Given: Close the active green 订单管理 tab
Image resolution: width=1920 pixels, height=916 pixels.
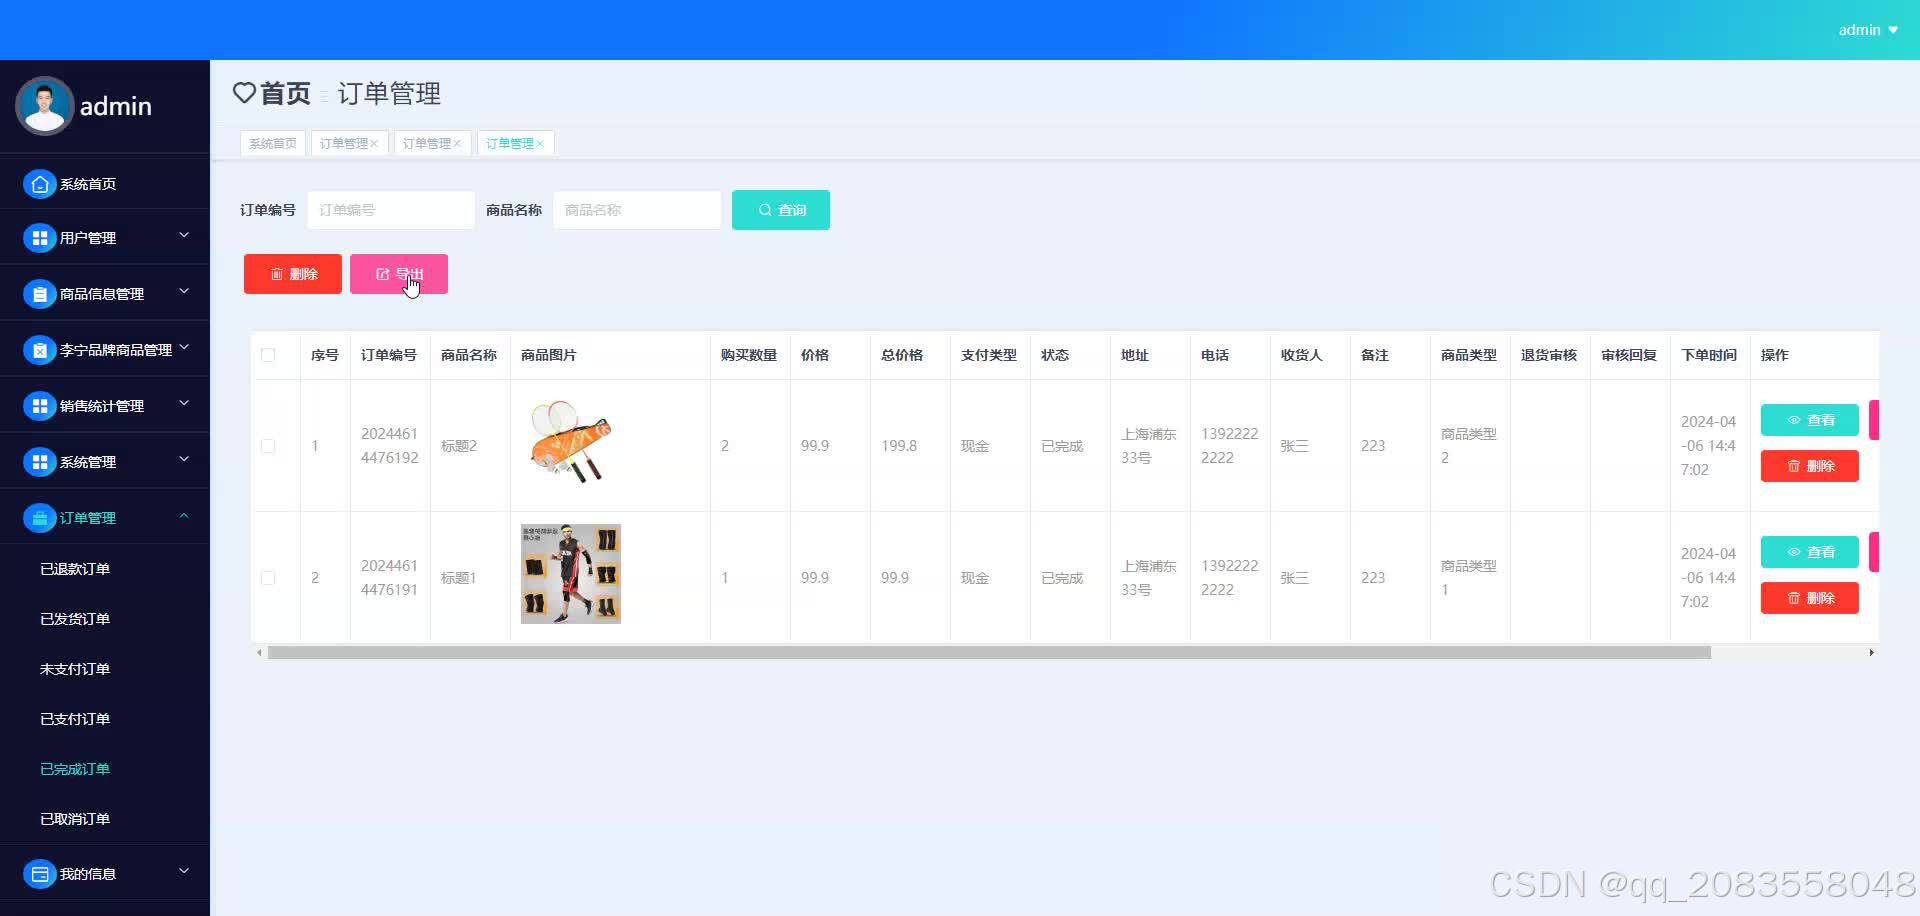Looking at the screenshot, I should (x=540, y=144).
